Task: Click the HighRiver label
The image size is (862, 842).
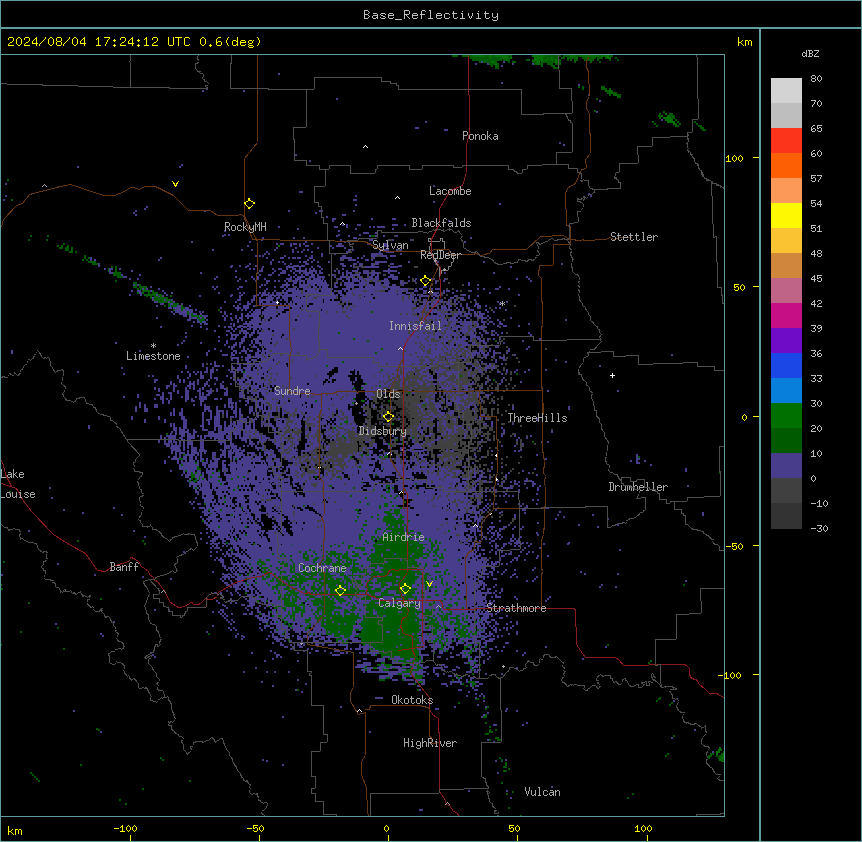Action: (430, 743)
